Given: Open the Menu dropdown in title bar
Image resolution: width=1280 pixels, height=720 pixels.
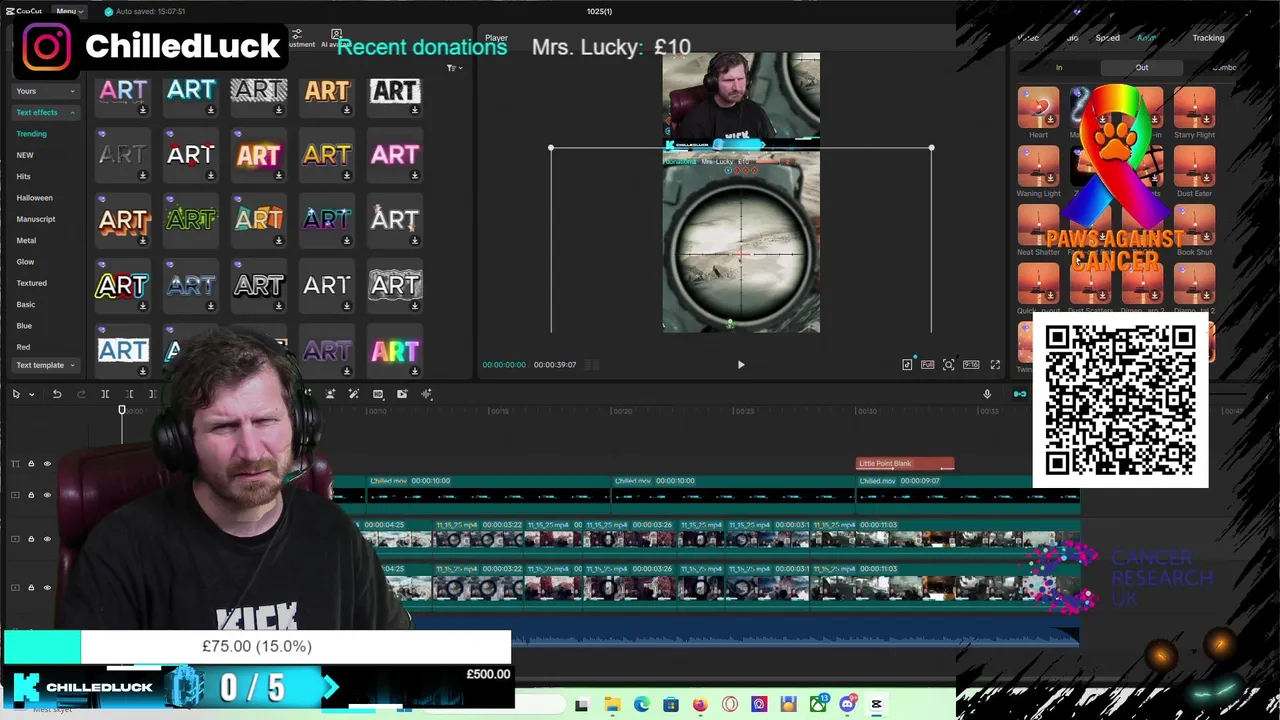Looking at the screenshot, I should coord(70,11).
